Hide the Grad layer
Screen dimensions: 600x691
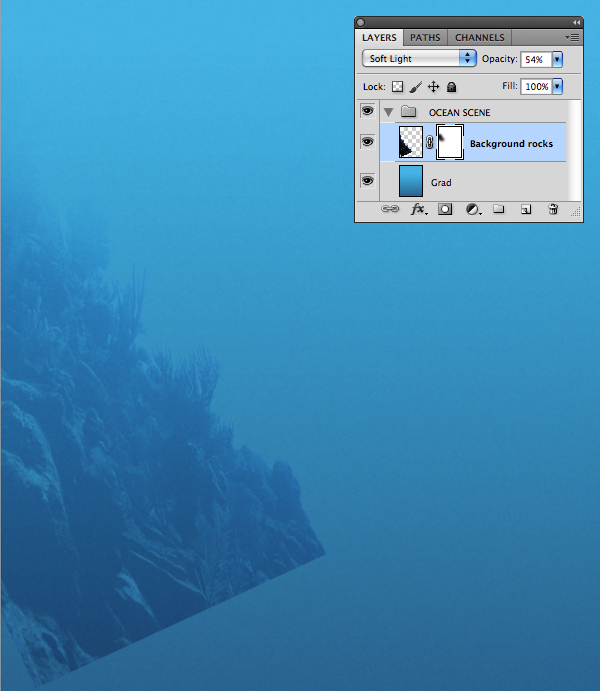pos(367,181)
